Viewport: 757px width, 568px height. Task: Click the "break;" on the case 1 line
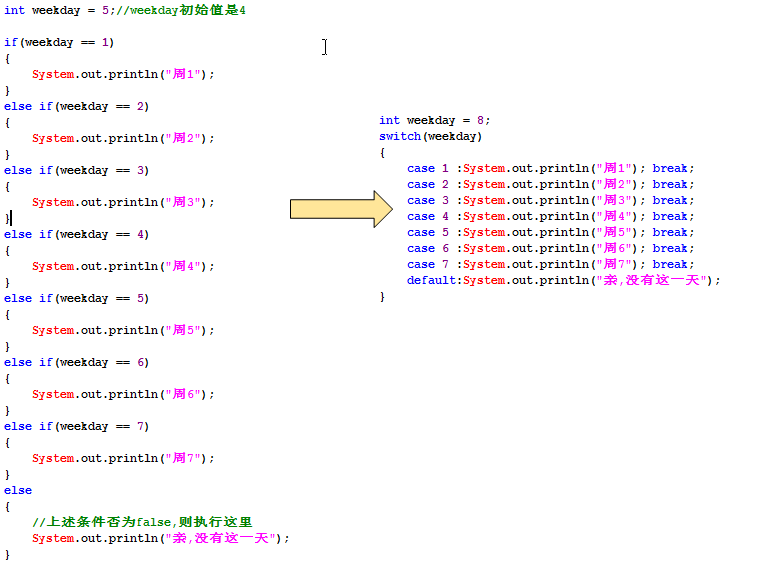tap(673, 168)
